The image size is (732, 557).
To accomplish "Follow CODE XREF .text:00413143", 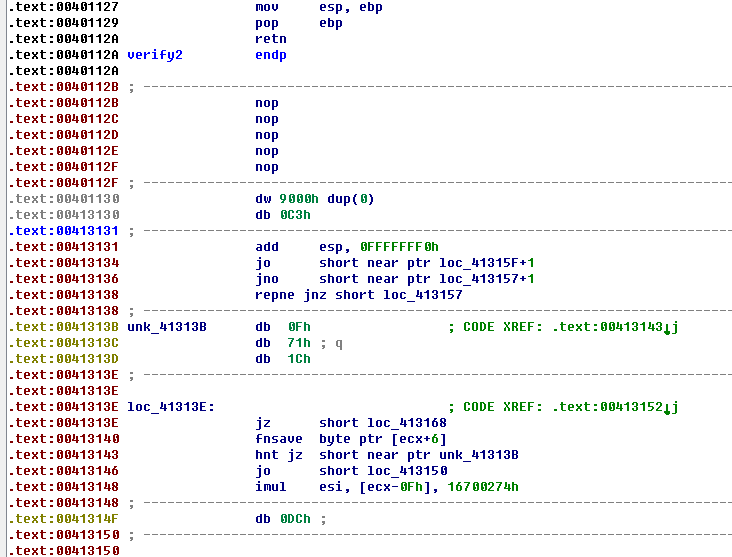I will click(x=615, y=327).
